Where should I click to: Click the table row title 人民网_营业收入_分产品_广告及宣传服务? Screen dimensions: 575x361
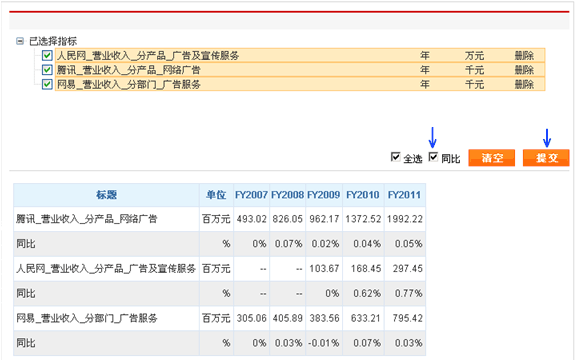(106, 269)
